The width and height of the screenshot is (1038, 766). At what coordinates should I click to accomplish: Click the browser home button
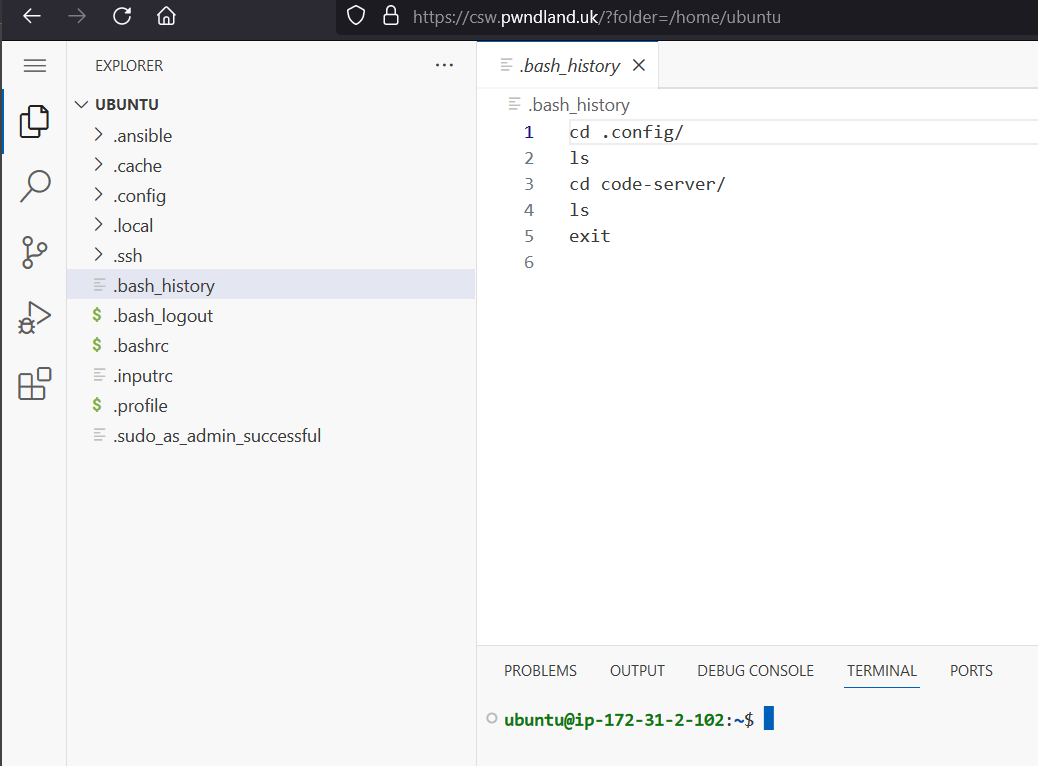pos(167,16)
